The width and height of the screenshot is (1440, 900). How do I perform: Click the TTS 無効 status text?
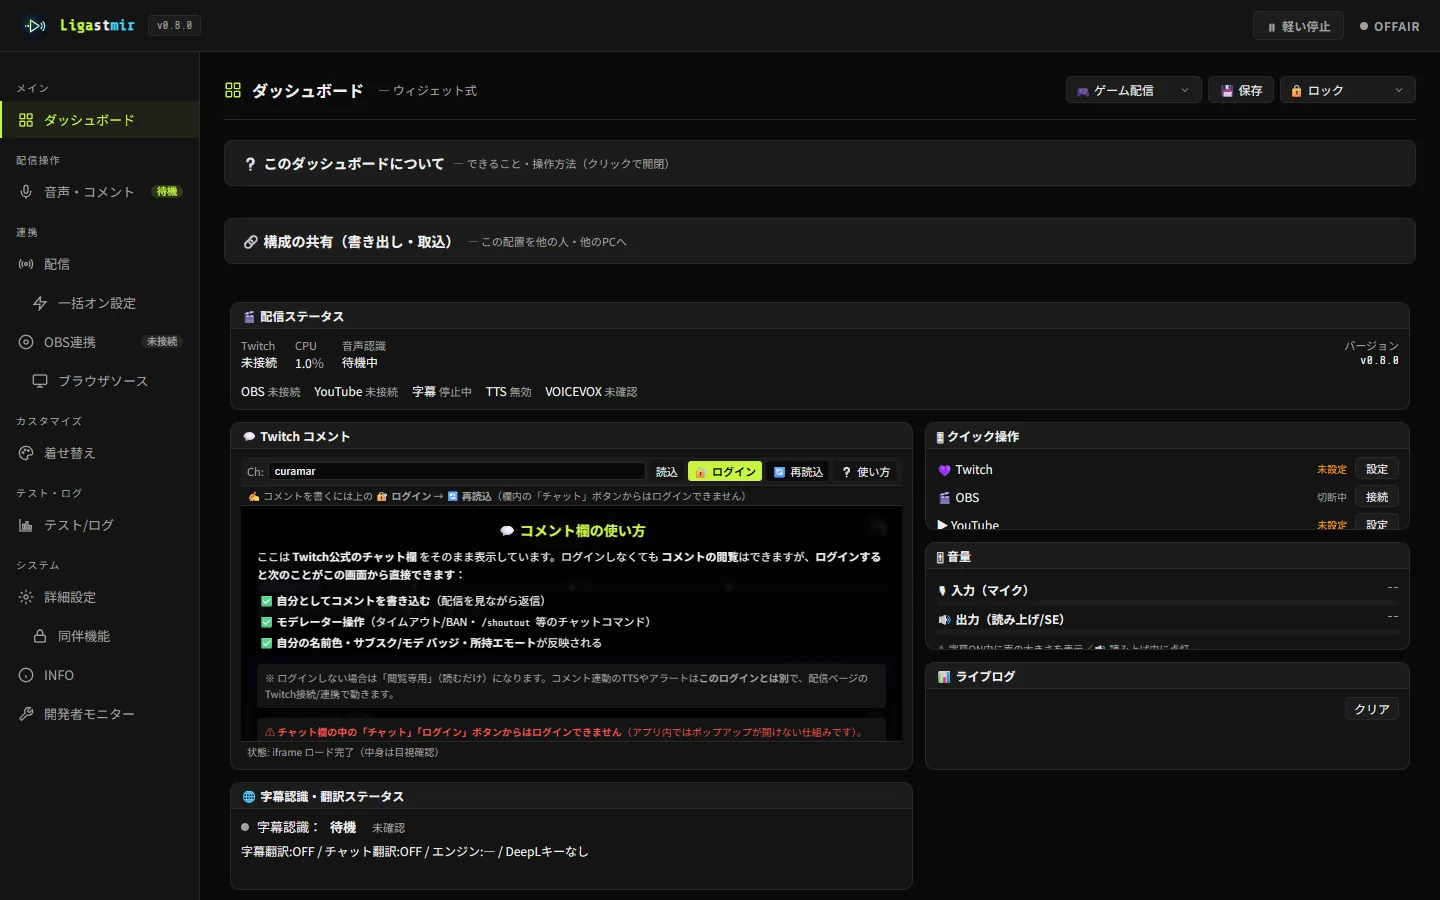[x=509, y=392]
